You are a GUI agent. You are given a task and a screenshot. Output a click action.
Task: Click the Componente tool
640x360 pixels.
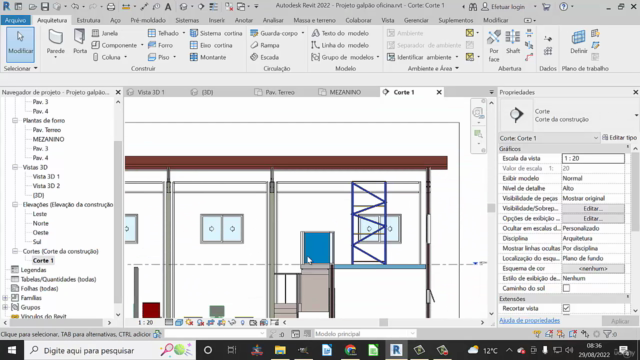114,45
